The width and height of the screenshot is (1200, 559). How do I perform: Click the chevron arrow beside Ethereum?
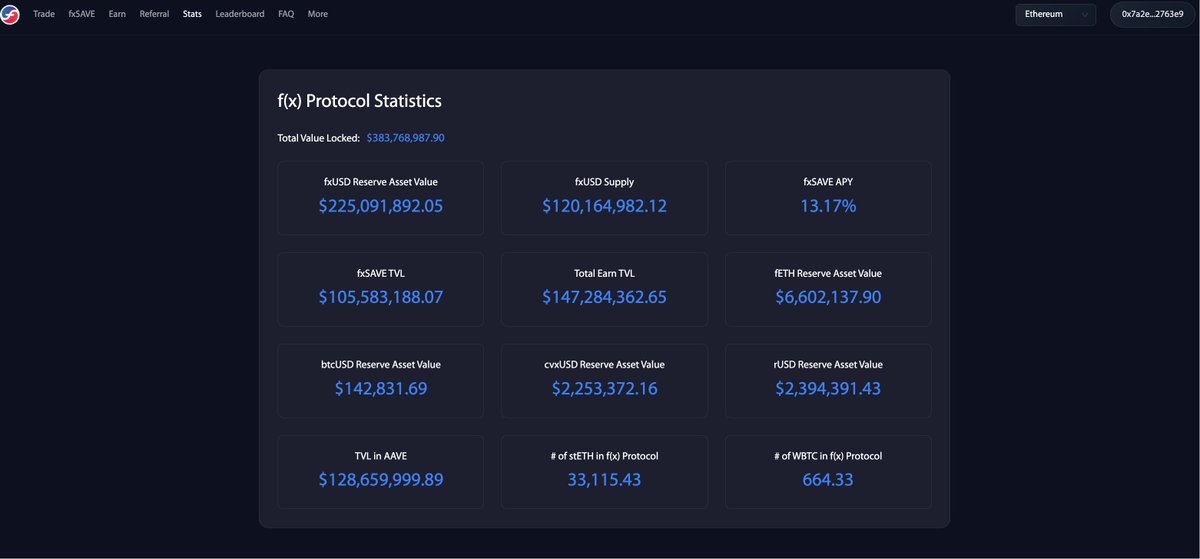click(1084, 15)
